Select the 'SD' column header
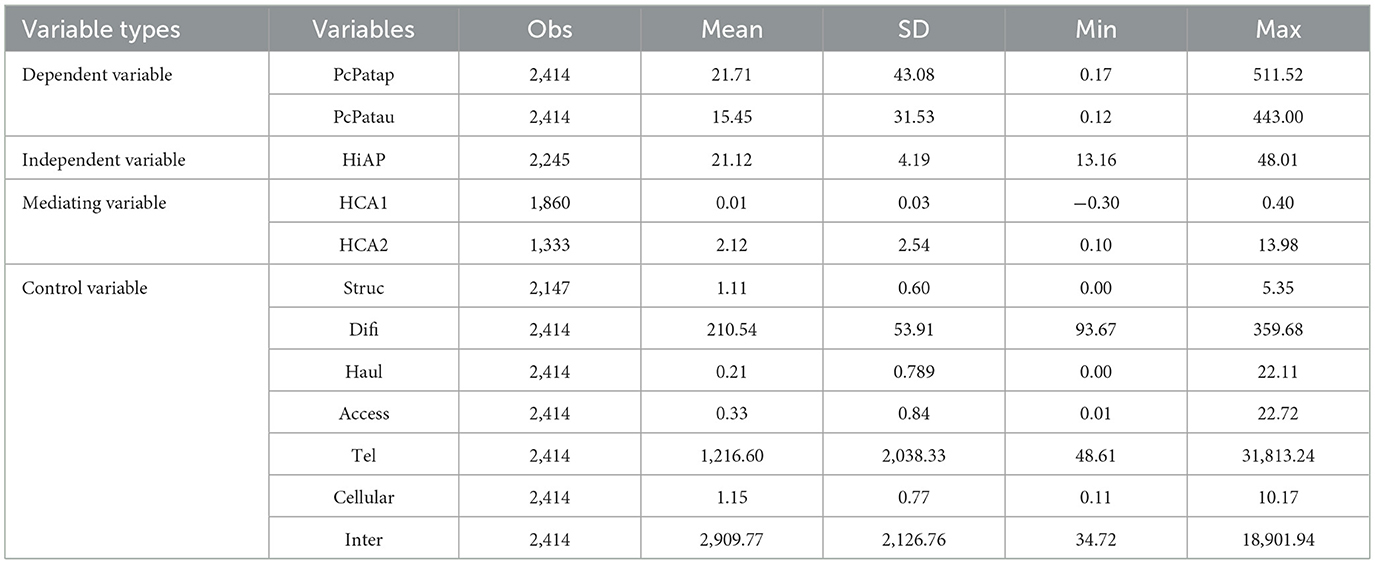This screenshot has width=1375, height=564. tap(913, 30)
